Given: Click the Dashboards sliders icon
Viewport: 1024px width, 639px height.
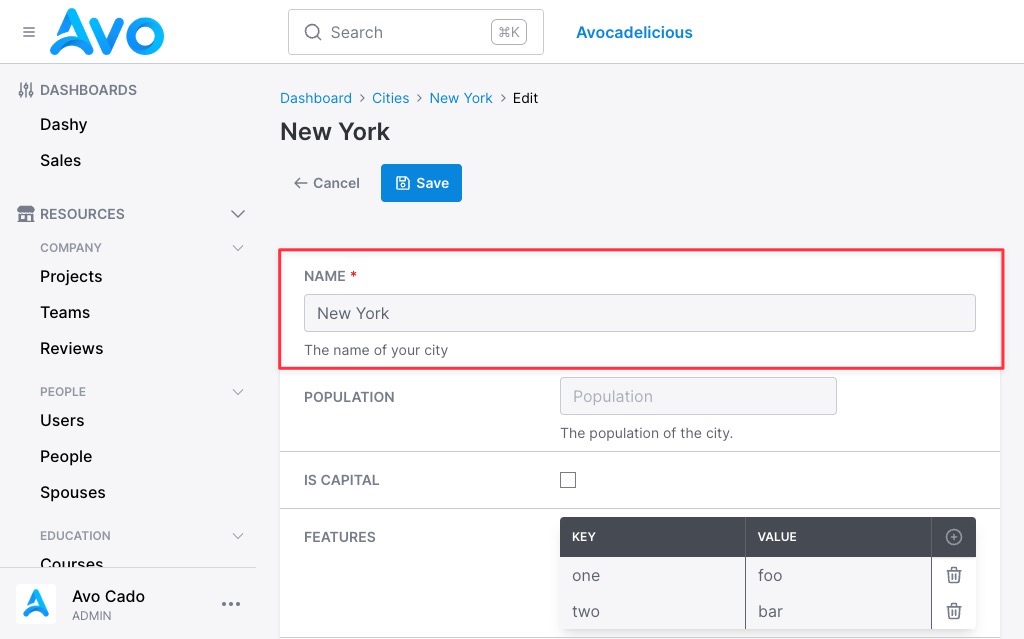Looking at the screenshot, I should 25,90.
